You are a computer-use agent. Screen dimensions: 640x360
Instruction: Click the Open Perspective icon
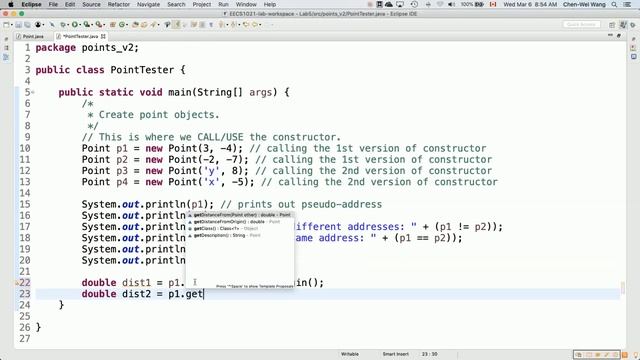click(611, 25)
